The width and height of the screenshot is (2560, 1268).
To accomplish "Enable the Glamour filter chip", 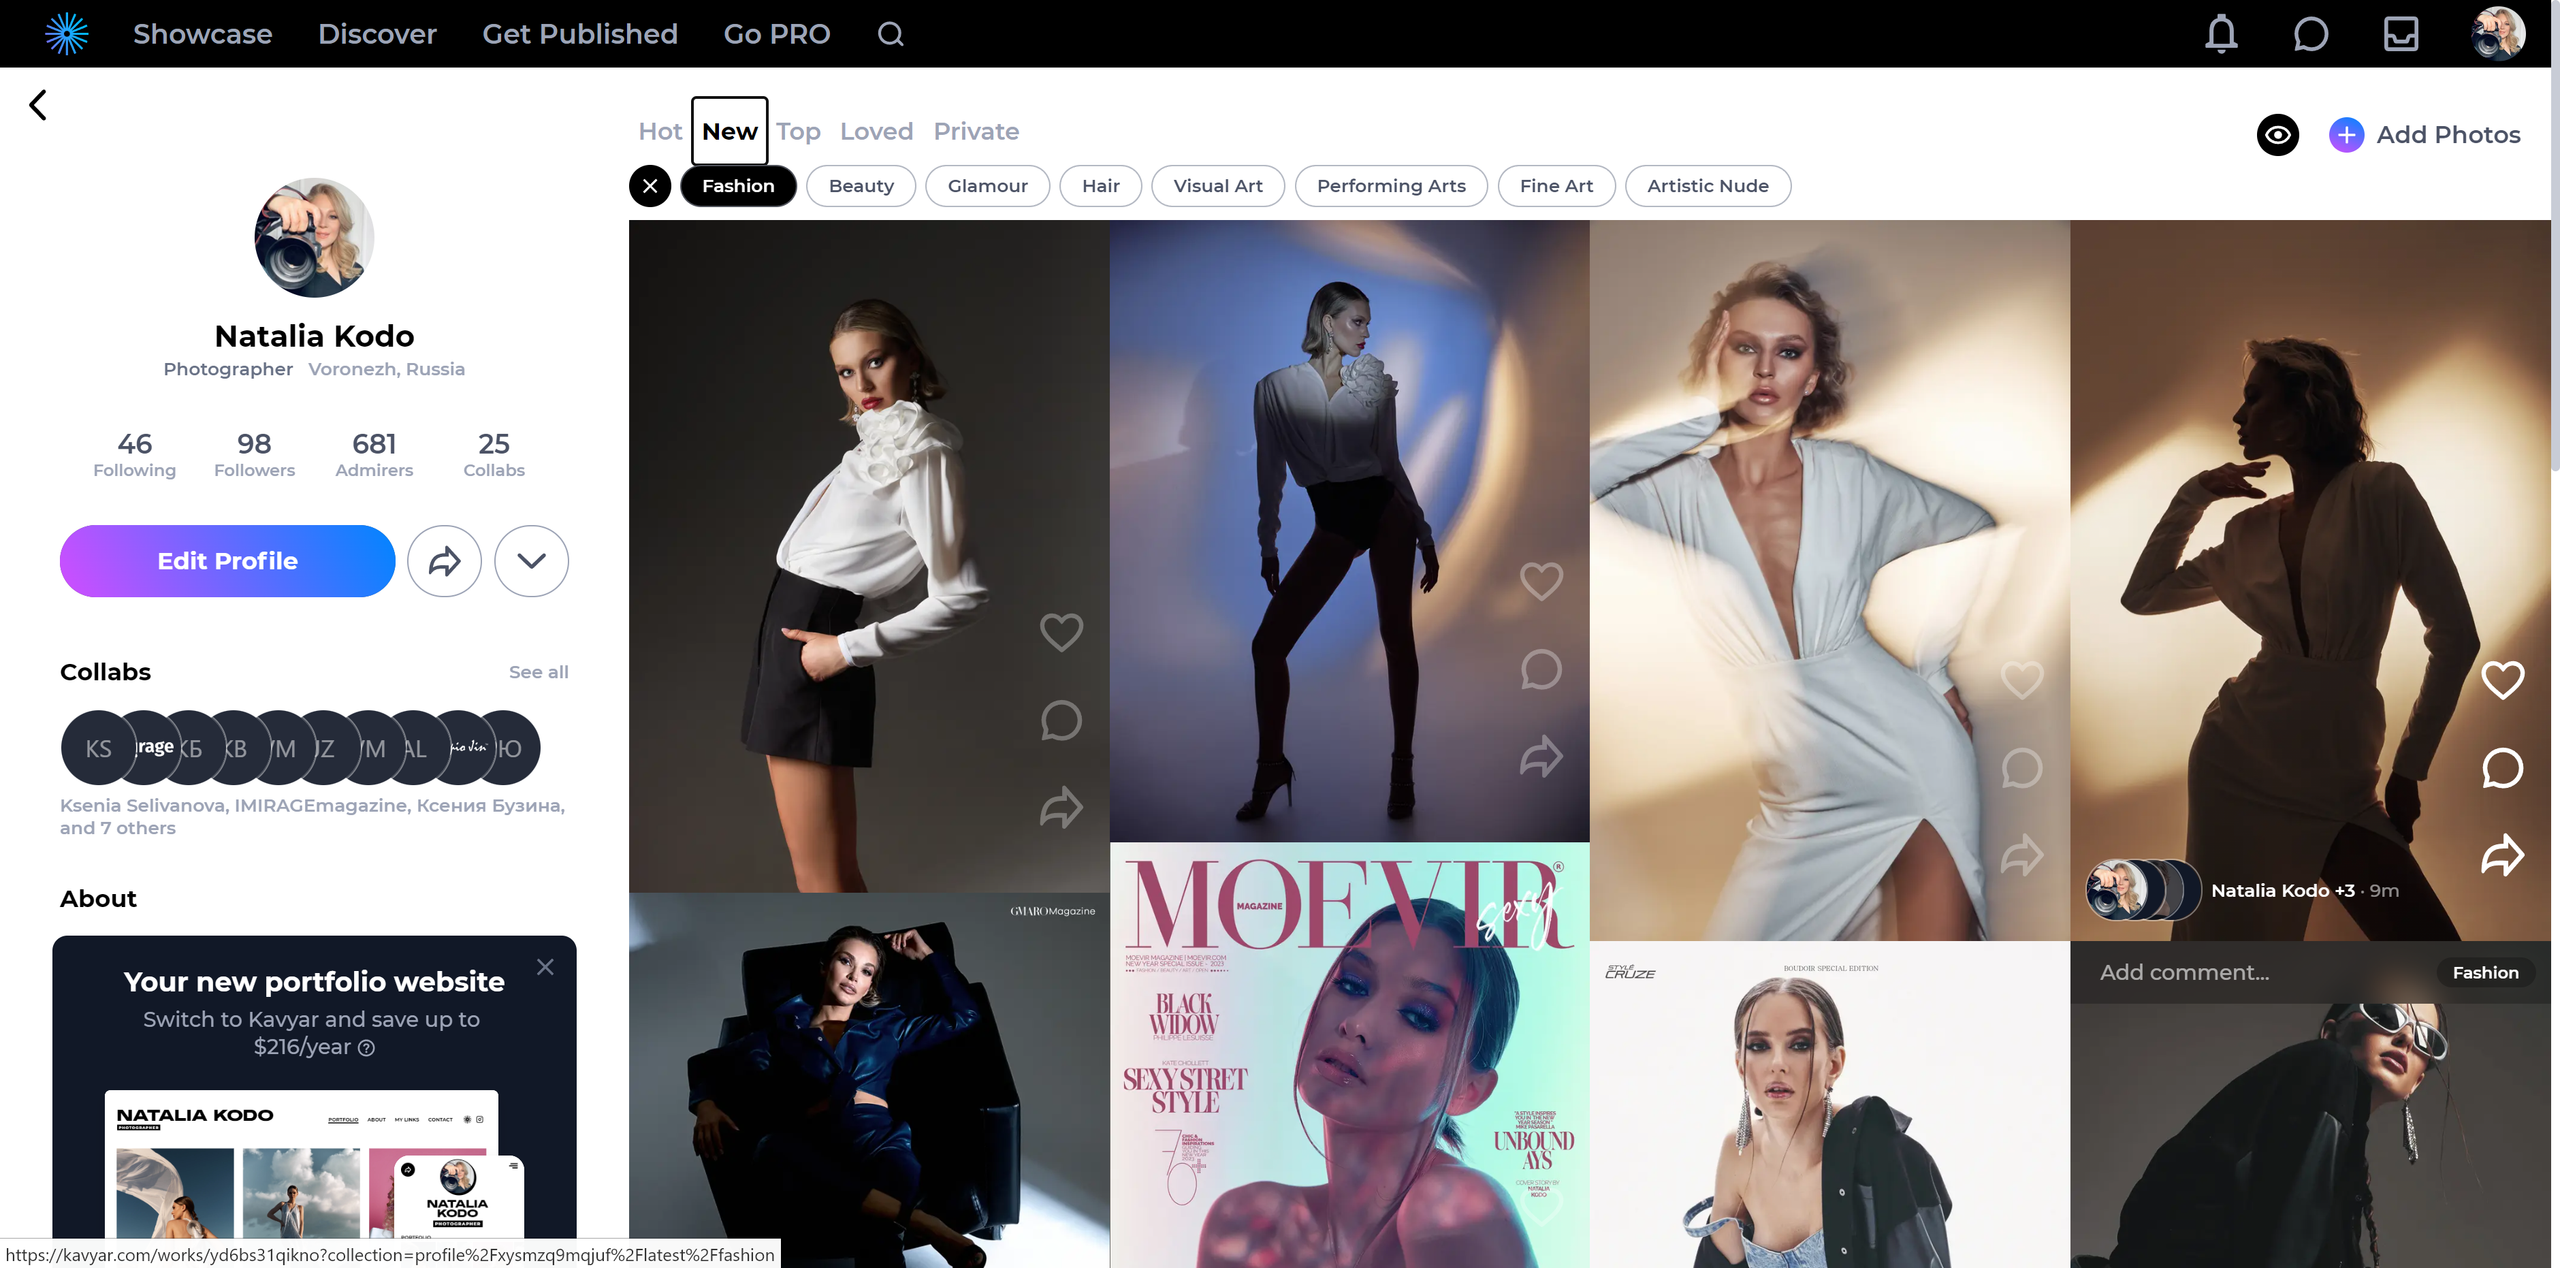I will (987, 186).
